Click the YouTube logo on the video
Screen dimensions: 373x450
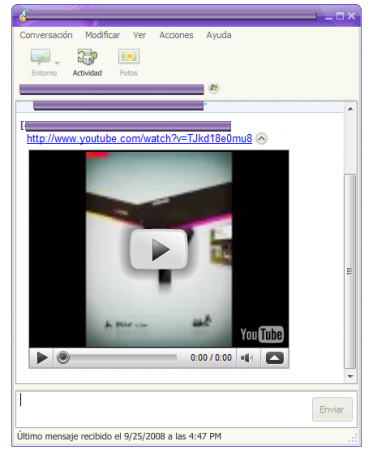tap(262, 334)
